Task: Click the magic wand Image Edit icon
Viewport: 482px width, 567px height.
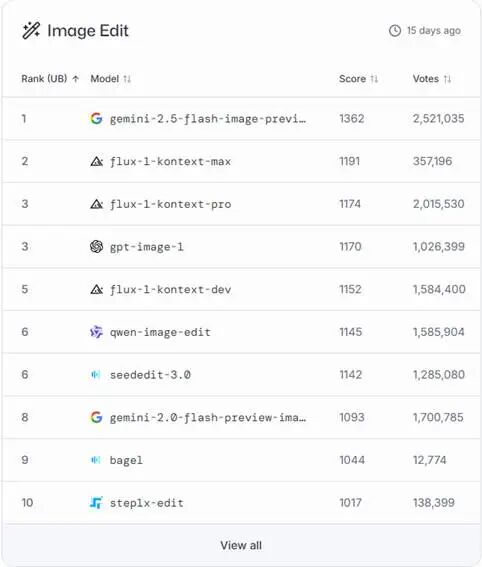Action: click(x=31, y=30)
